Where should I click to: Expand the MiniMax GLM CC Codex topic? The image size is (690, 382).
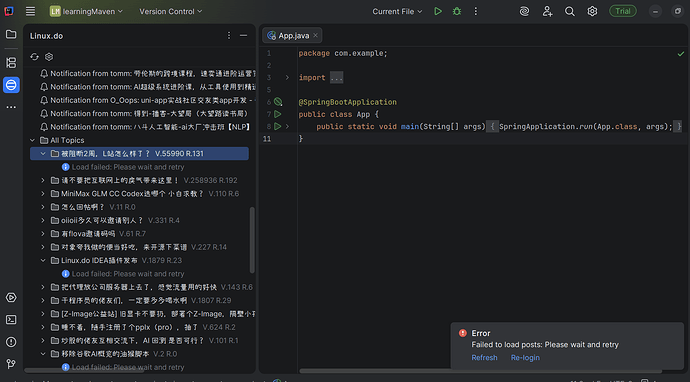click(43, 194)
